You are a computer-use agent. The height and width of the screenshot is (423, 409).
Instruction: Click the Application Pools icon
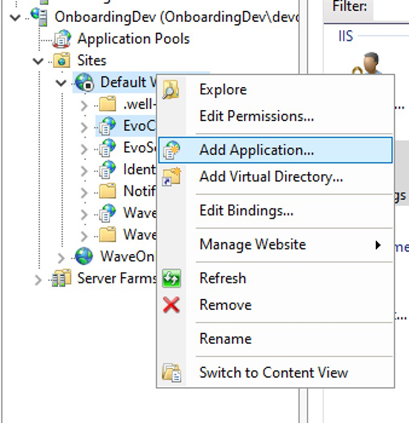pos(62,39)
